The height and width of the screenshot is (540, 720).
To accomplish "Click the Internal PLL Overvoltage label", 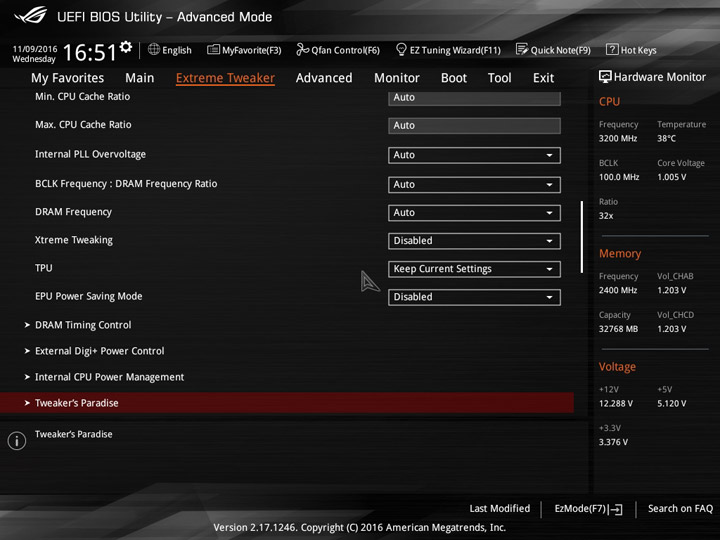I will [x=90, y=154].
